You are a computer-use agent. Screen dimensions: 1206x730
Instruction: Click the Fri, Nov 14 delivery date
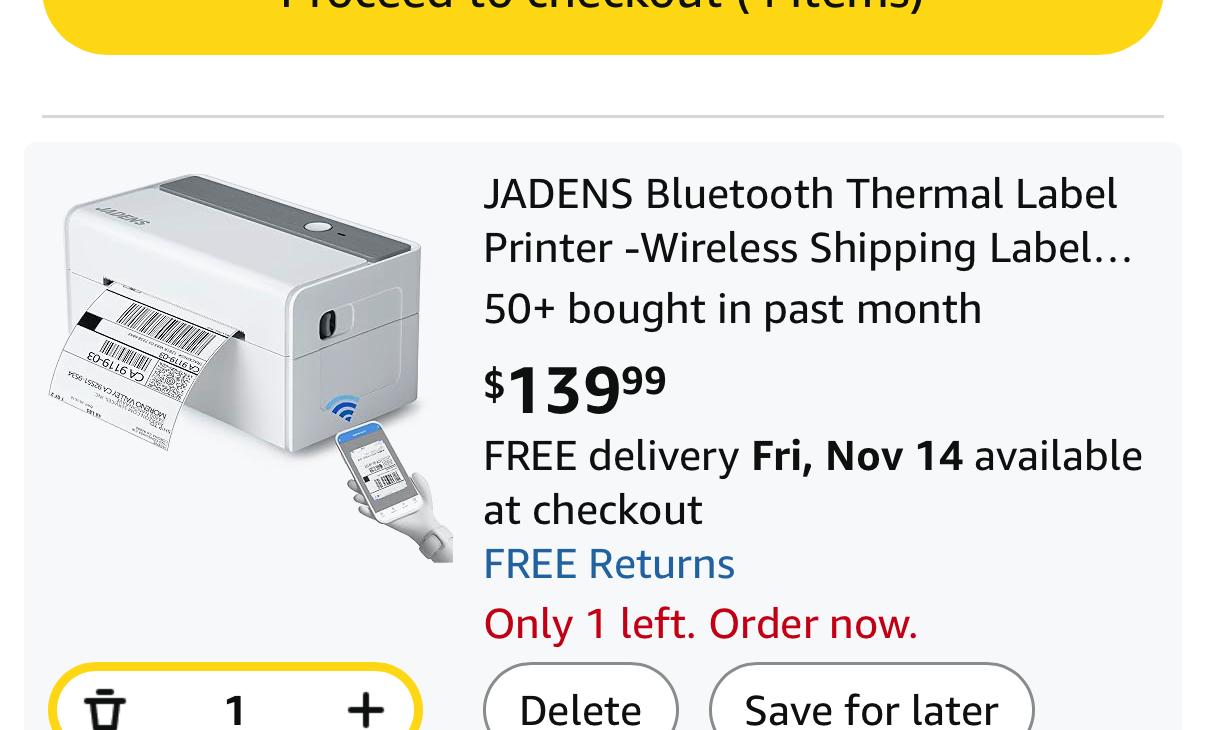(857, 456)
